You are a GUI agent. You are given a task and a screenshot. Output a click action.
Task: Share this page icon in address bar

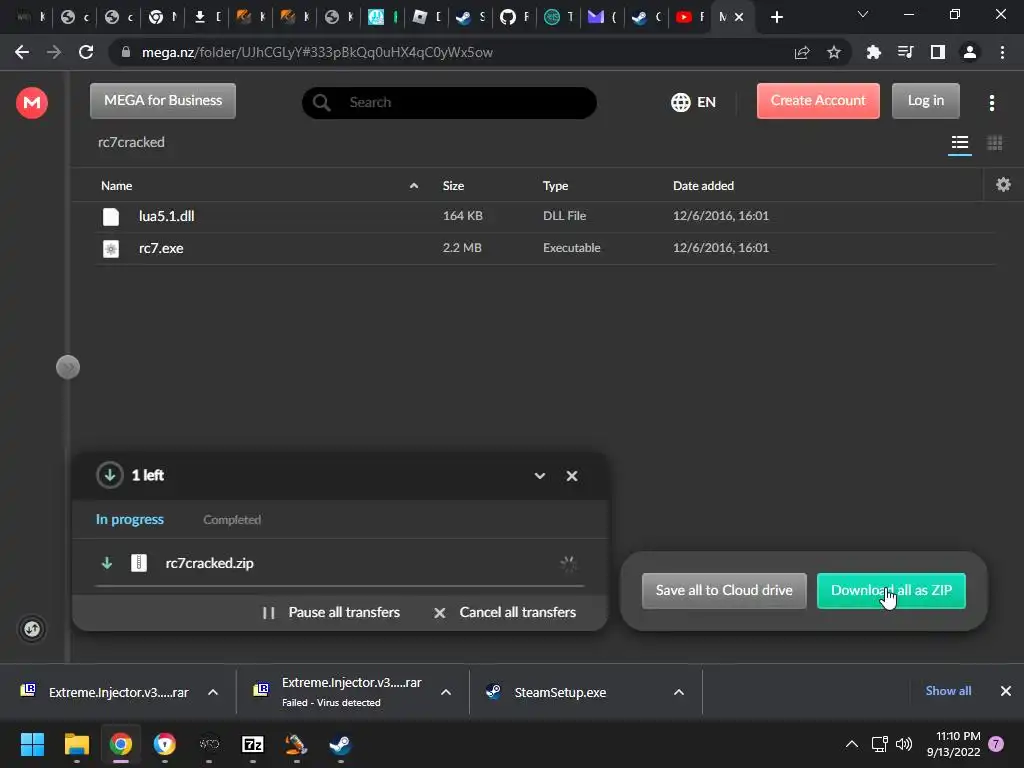[802, 52]
